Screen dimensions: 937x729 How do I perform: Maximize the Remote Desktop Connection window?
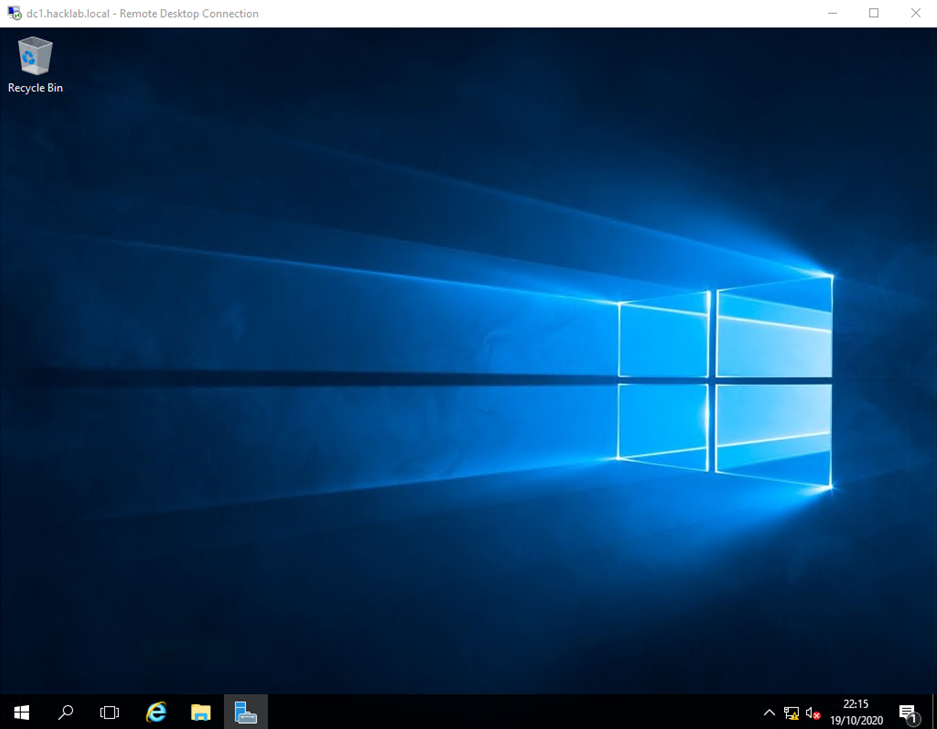tap(874, 13)
